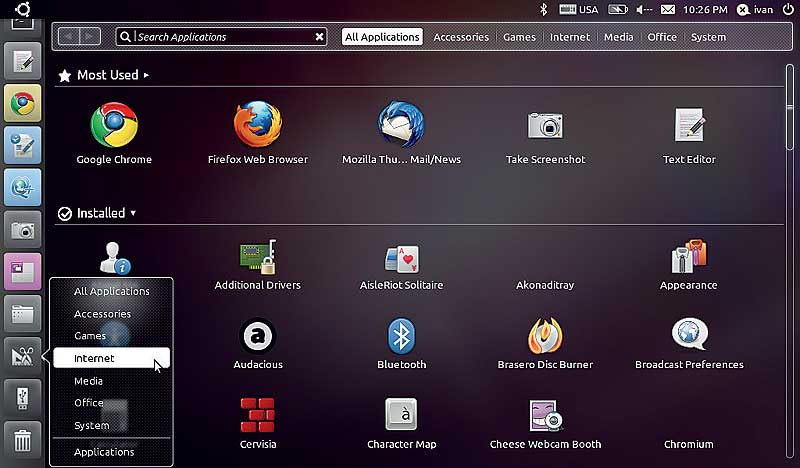Image resolution: width=800 pixels, height=468 pixels.
Task: Open Appearance settings
Action: click(689, 265)
